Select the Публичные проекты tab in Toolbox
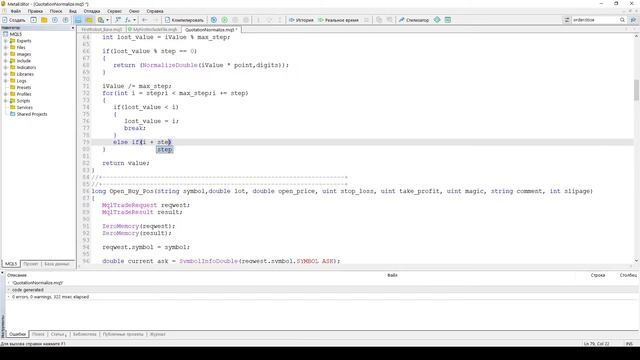Image resolution: width=640 pixels, height=360 pixels. pos(123,334)
